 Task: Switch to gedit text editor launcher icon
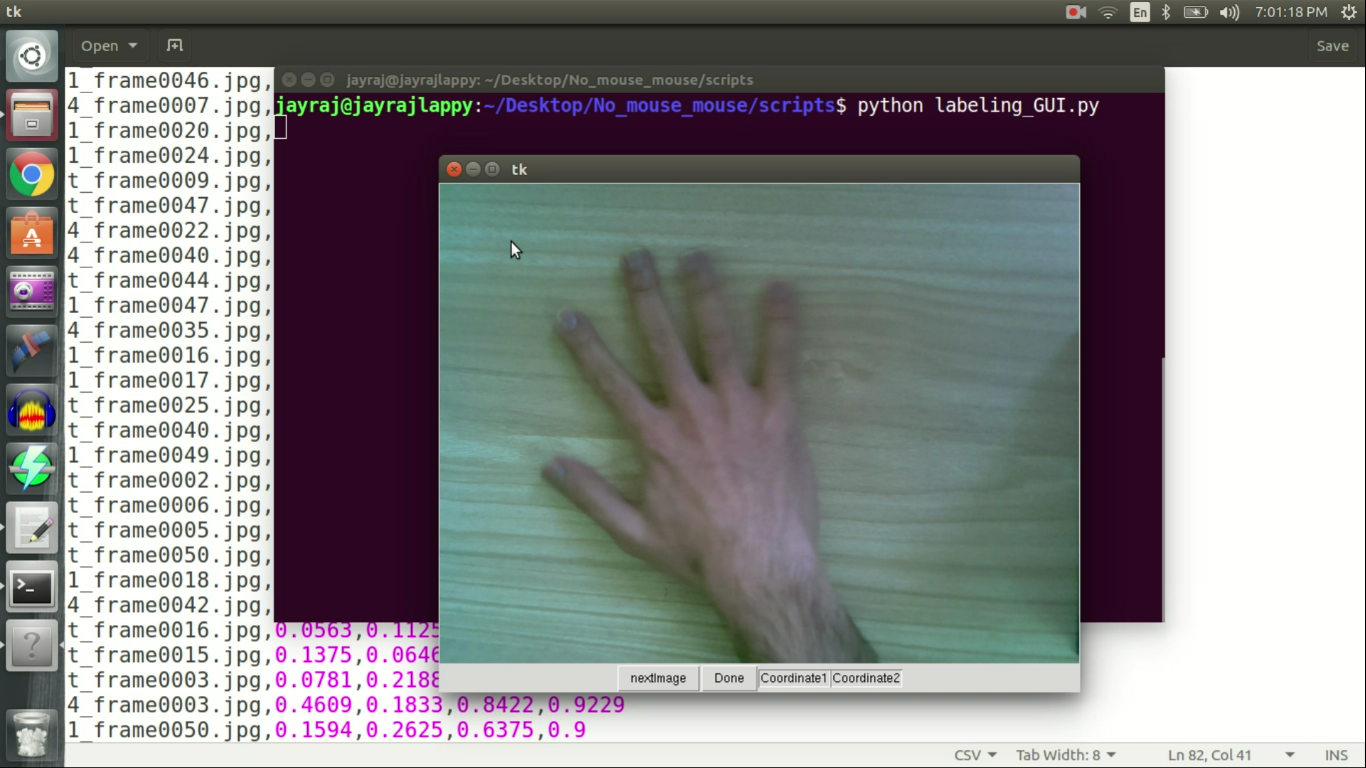pos(32,529)
